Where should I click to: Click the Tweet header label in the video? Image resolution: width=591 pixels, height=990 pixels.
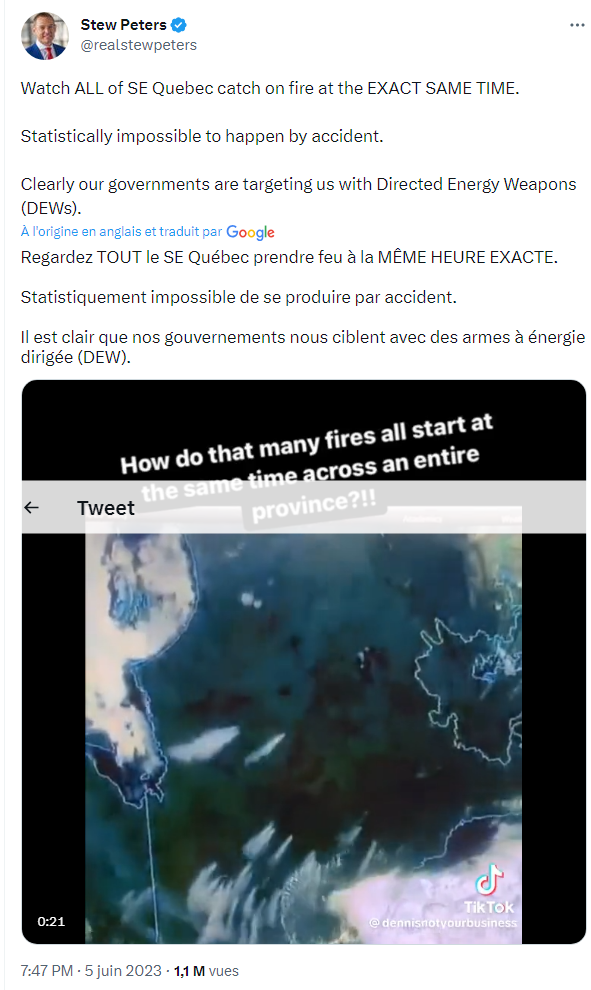point(105,508)
